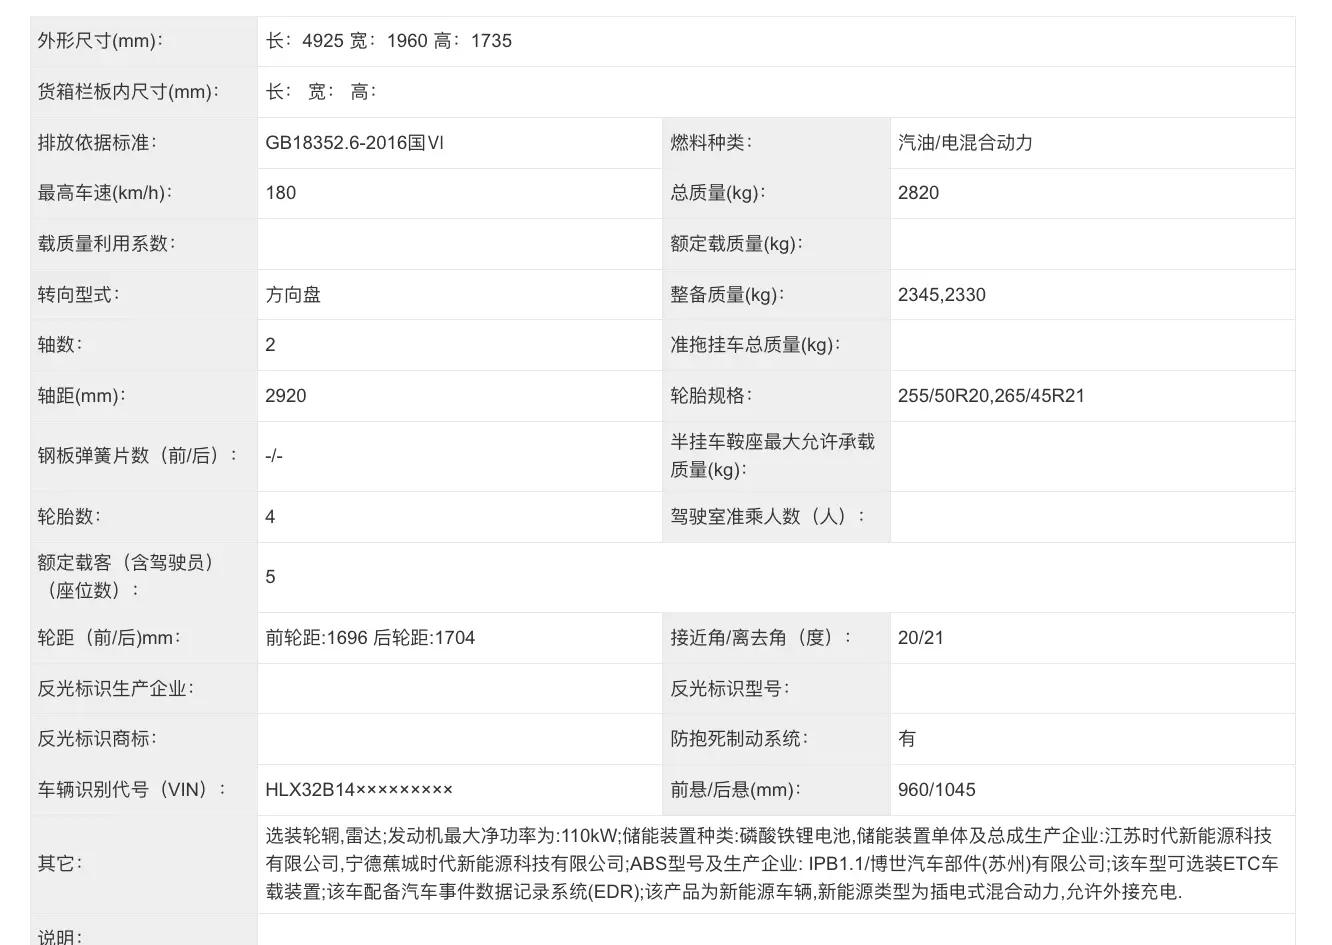Image resolution: width=1332 pixels, height=945 pixels.
Task: Select the wheelbase value 2920
Action: [286, 396]
